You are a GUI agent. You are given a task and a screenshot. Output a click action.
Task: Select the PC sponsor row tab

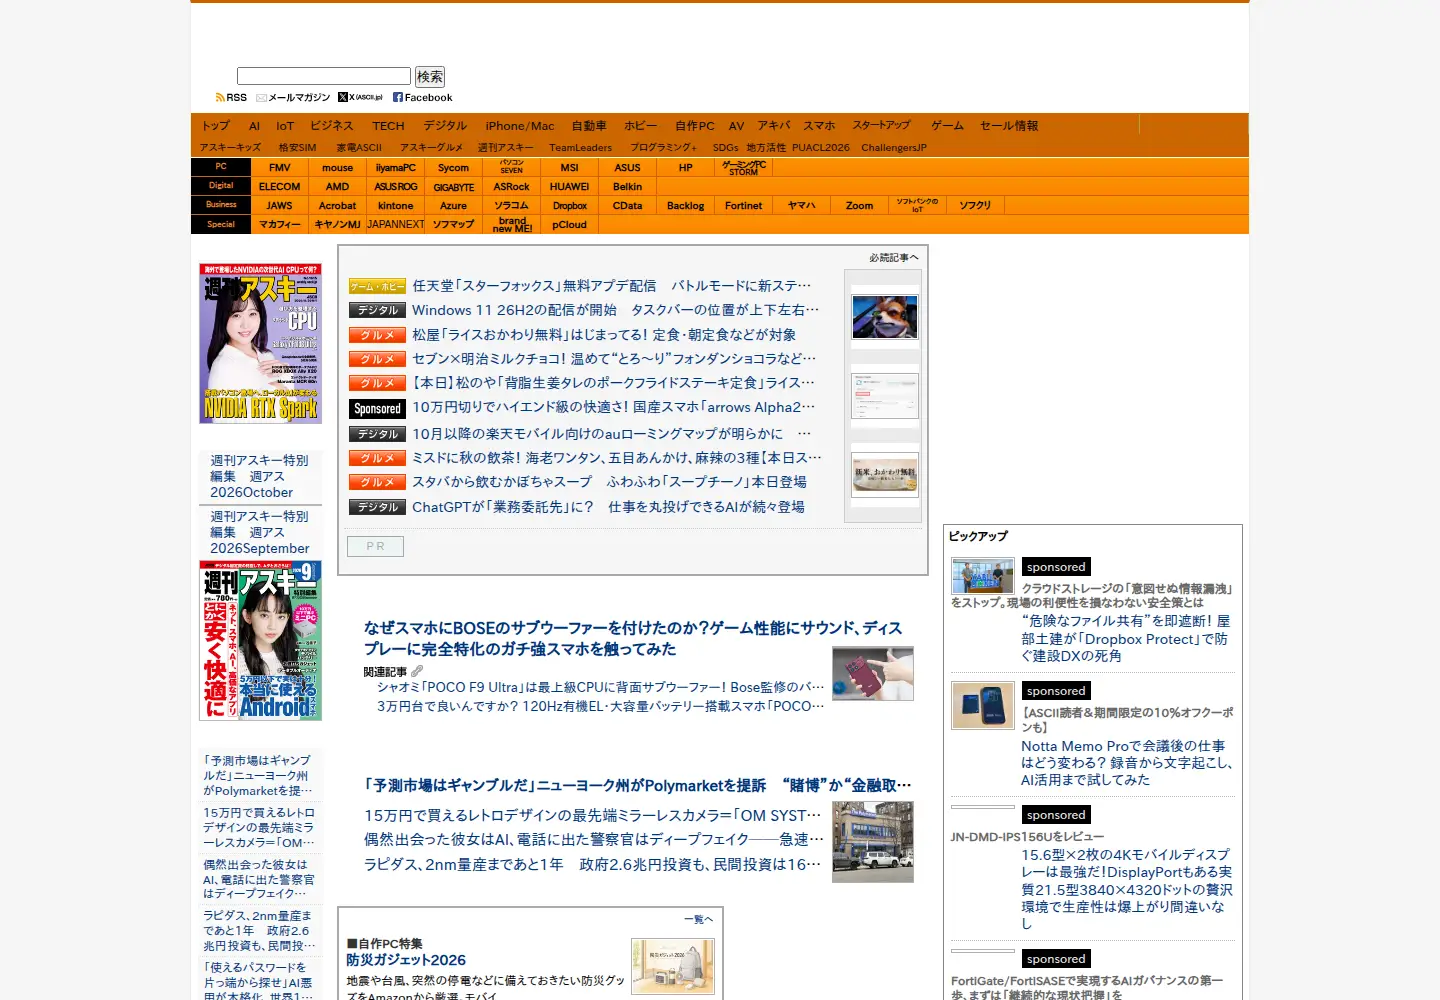tap(221, 167)
